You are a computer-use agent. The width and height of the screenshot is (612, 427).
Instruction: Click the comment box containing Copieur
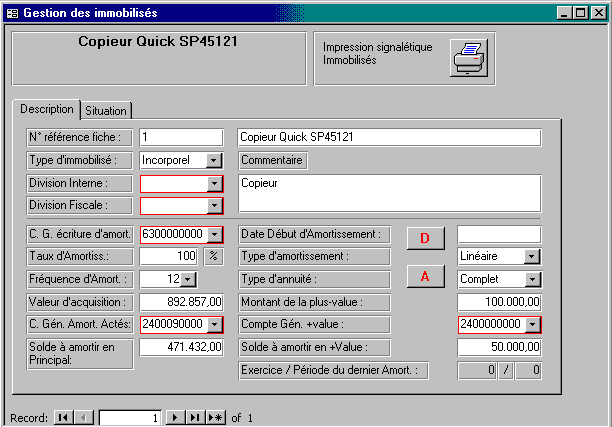tap(390, 193)
